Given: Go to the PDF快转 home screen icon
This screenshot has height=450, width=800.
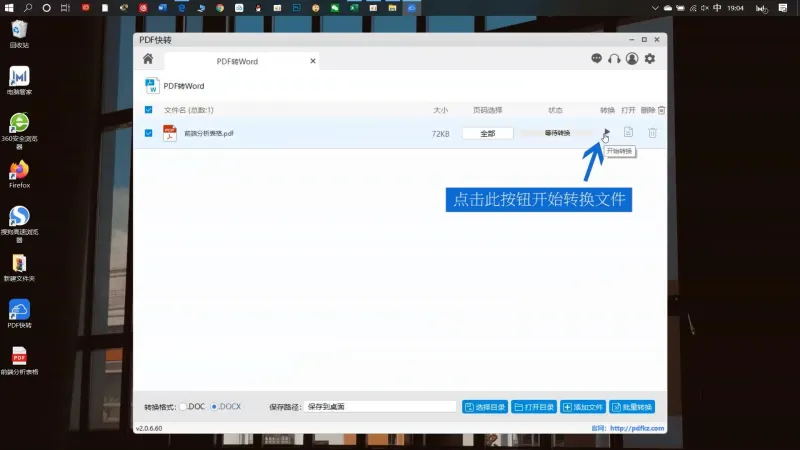Looking at the screenshot, I should coord(148,59).
